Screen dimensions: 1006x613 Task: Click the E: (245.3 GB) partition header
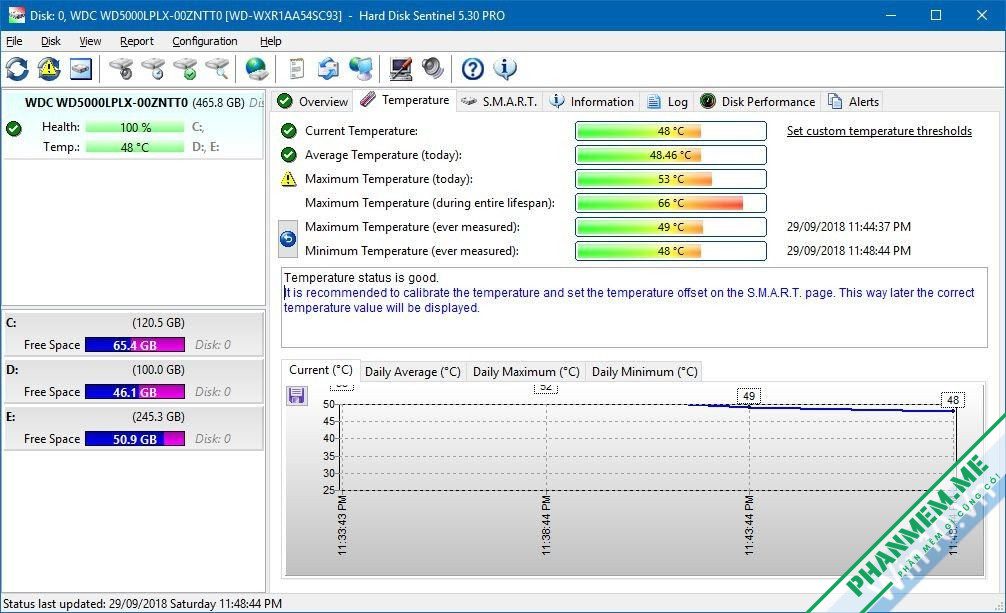pyautogui.click(x=133, y=417)
